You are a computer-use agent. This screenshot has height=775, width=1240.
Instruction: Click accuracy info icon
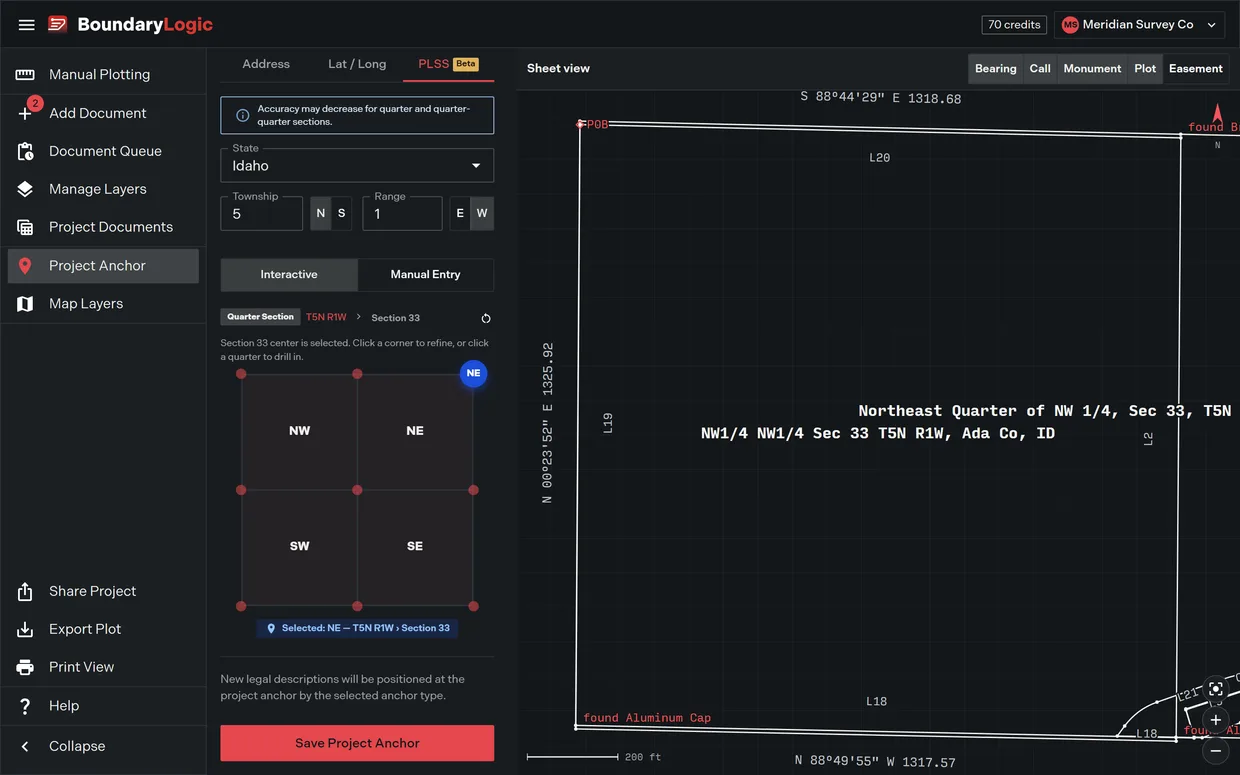242,115
